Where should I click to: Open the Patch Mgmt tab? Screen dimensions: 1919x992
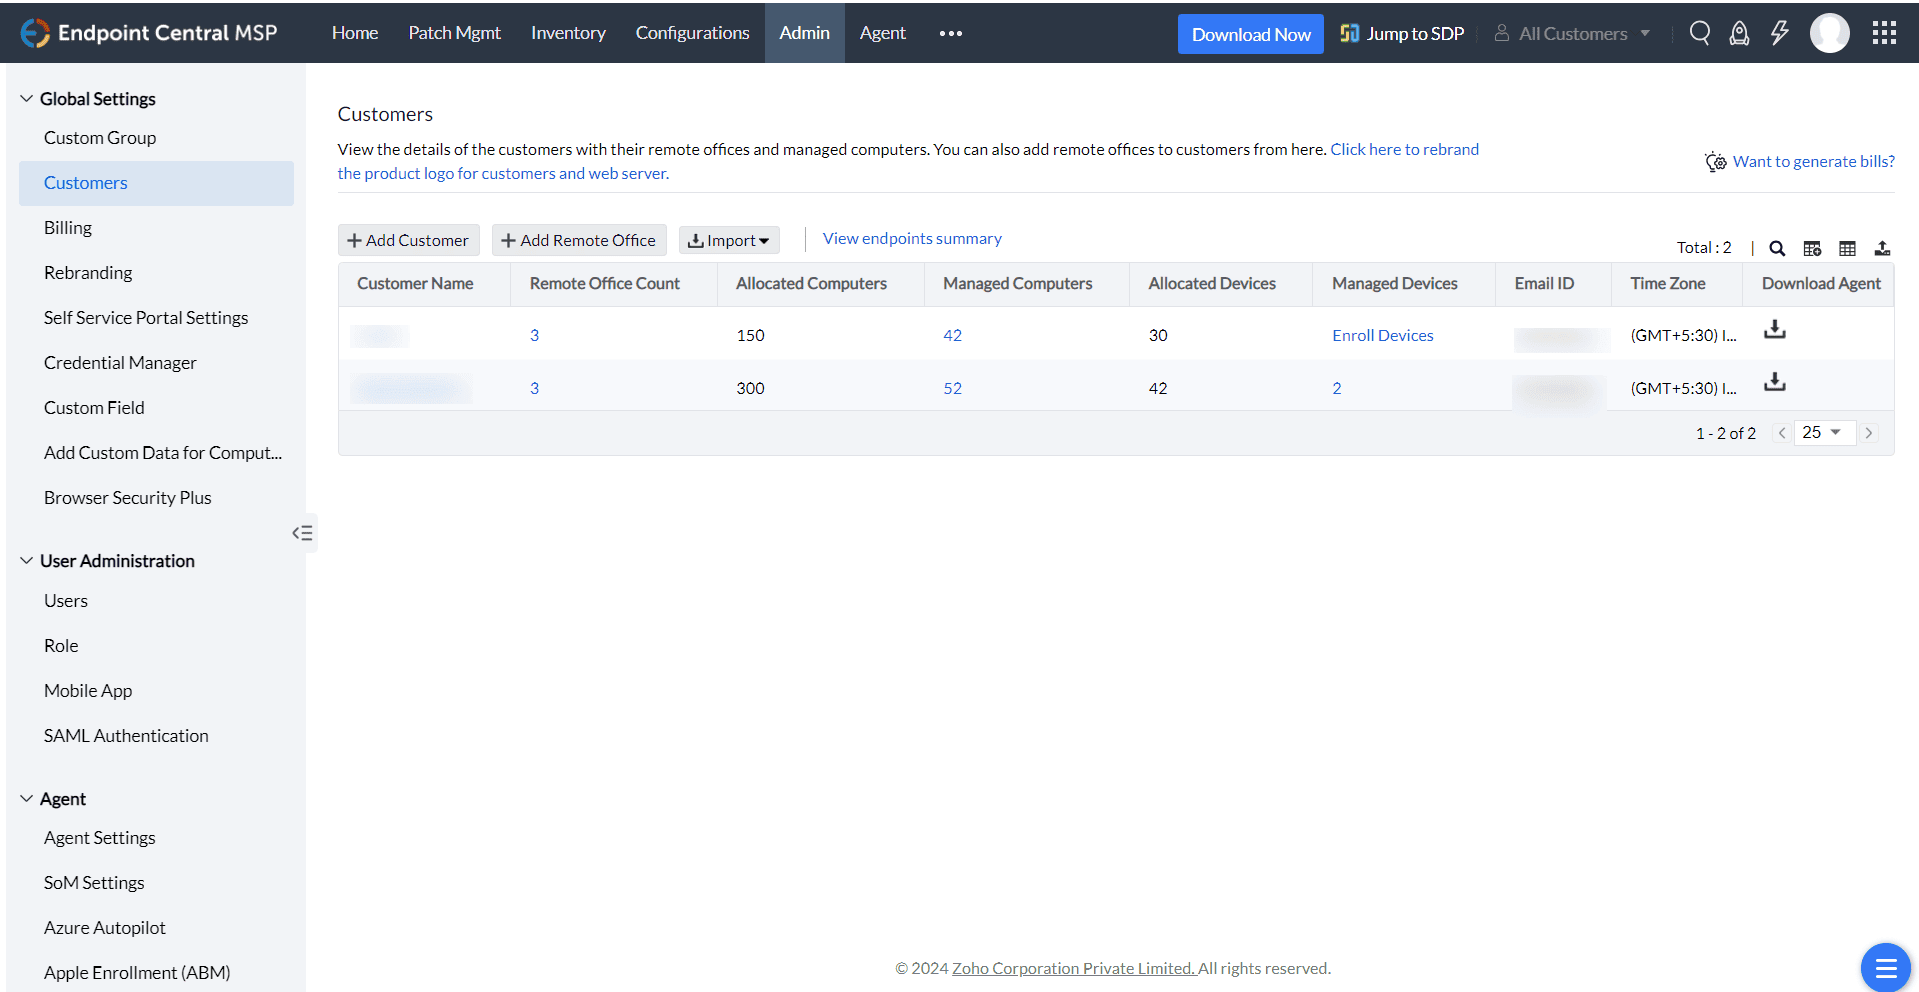point(454,33)
